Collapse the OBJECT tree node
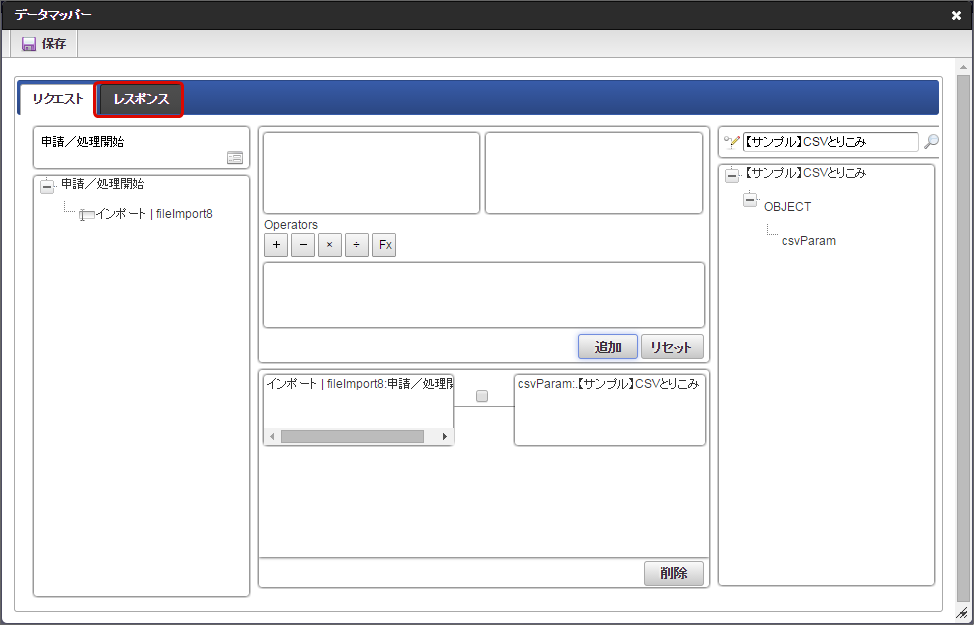This screenshot has width=974, height=625. pos(750,200)
